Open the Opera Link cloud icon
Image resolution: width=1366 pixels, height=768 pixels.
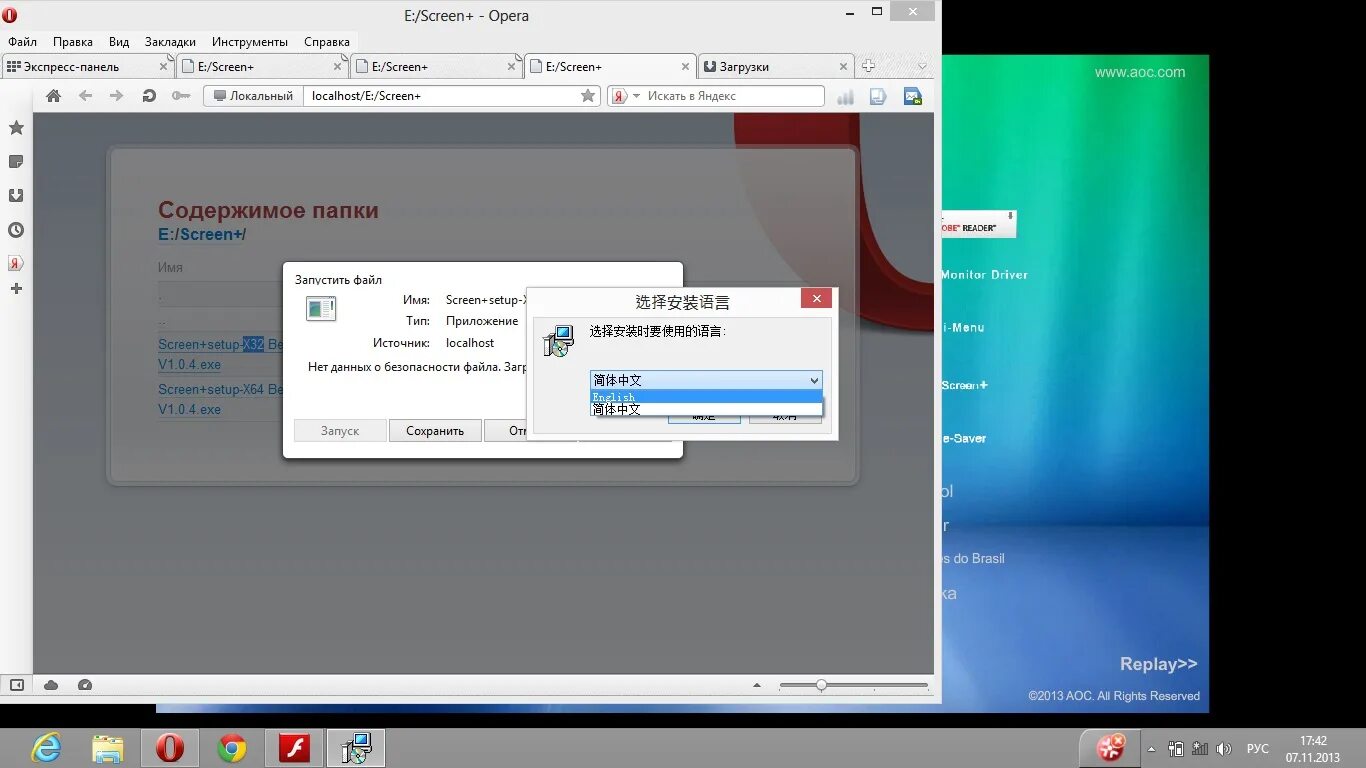click(x=51, y=685)
